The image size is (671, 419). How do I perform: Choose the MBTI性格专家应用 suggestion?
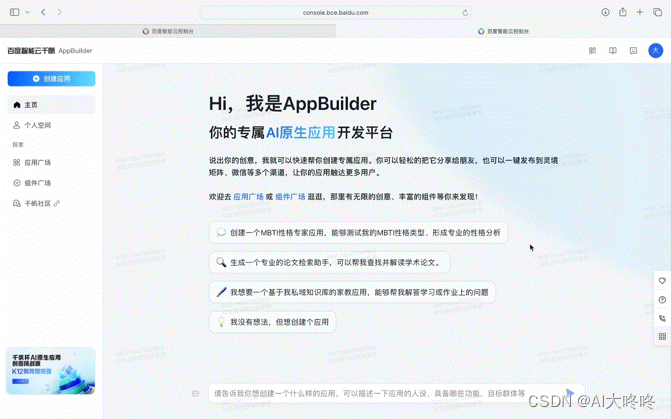(x=358, y=233)
